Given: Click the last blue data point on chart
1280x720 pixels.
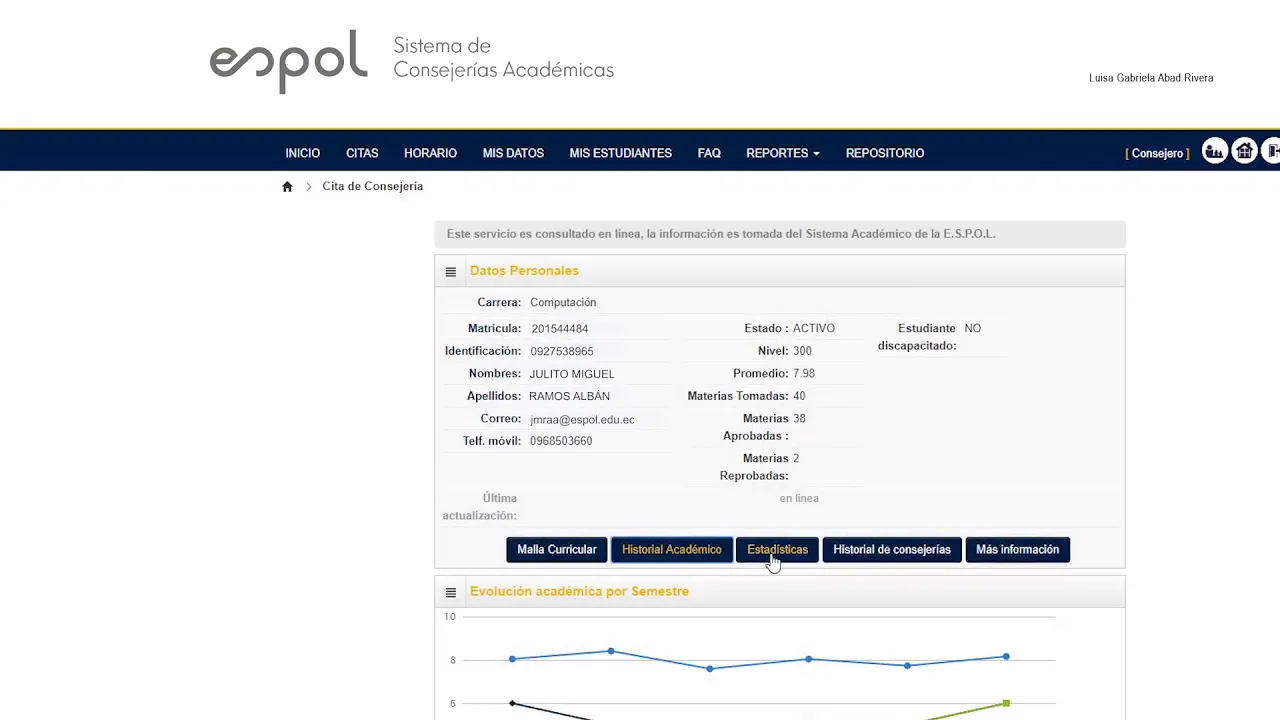Looking at the screenshot, I should coord(1006,657).
